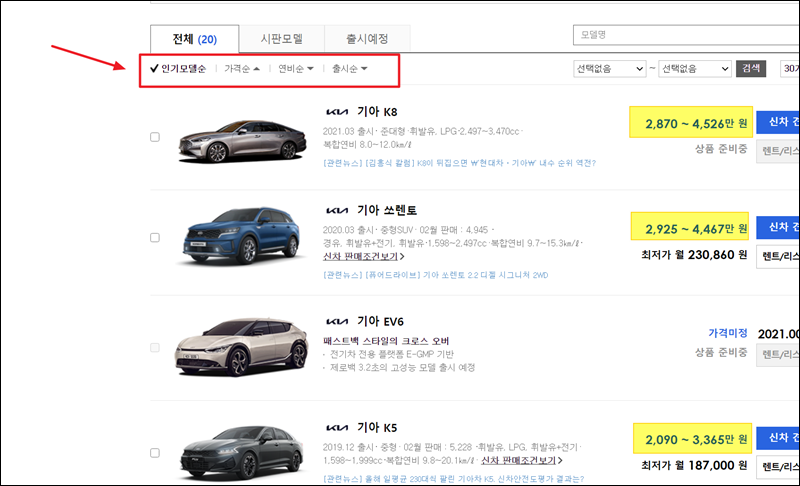The height and width of the screenshot is (486, 800).
Task: Open K8 related news link
Action: coord(459,163)
